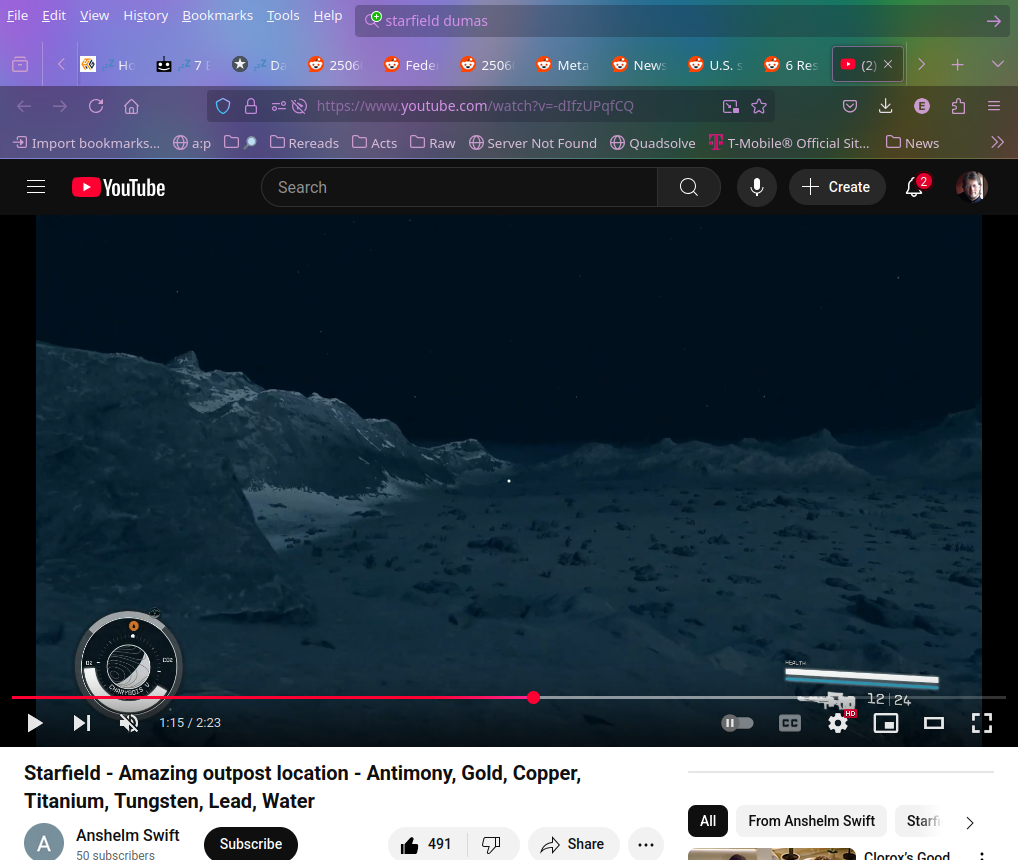Screen dimensions: 1018x860
Task: Enable miniplayer mode
Action: tap(886, 723)
